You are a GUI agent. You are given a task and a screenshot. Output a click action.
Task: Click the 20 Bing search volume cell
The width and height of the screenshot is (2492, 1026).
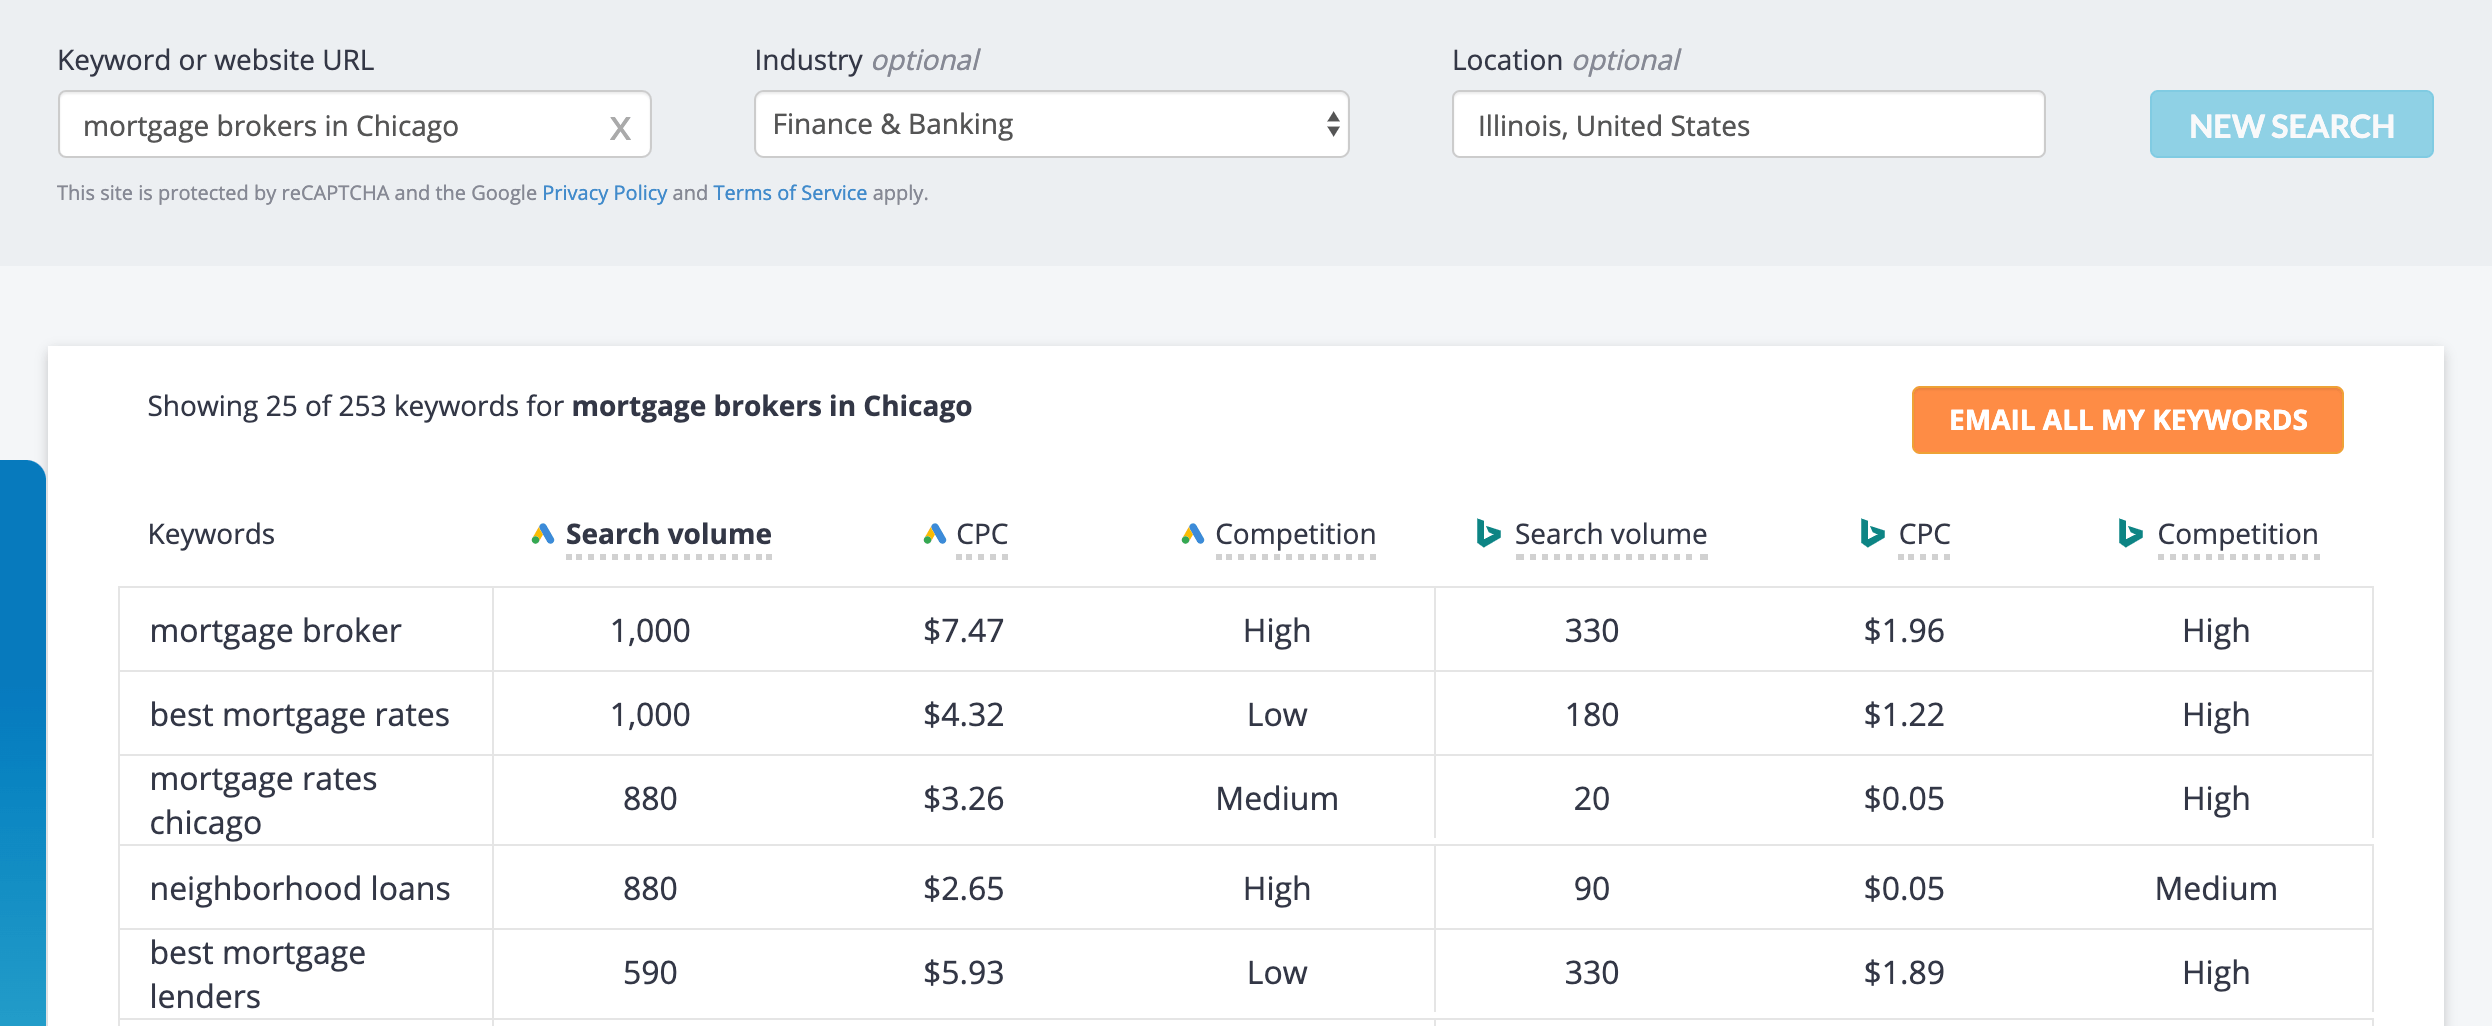1592,799
